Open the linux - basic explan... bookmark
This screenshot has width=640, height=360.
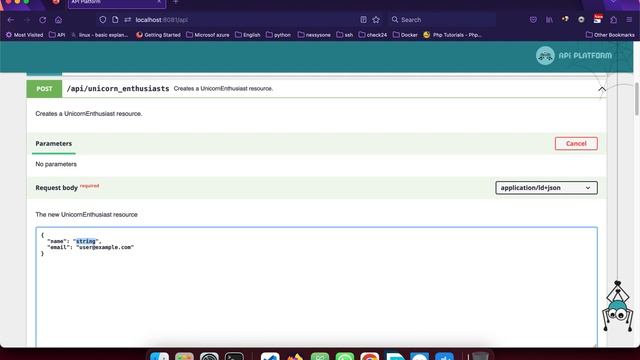tap(100, 35)
